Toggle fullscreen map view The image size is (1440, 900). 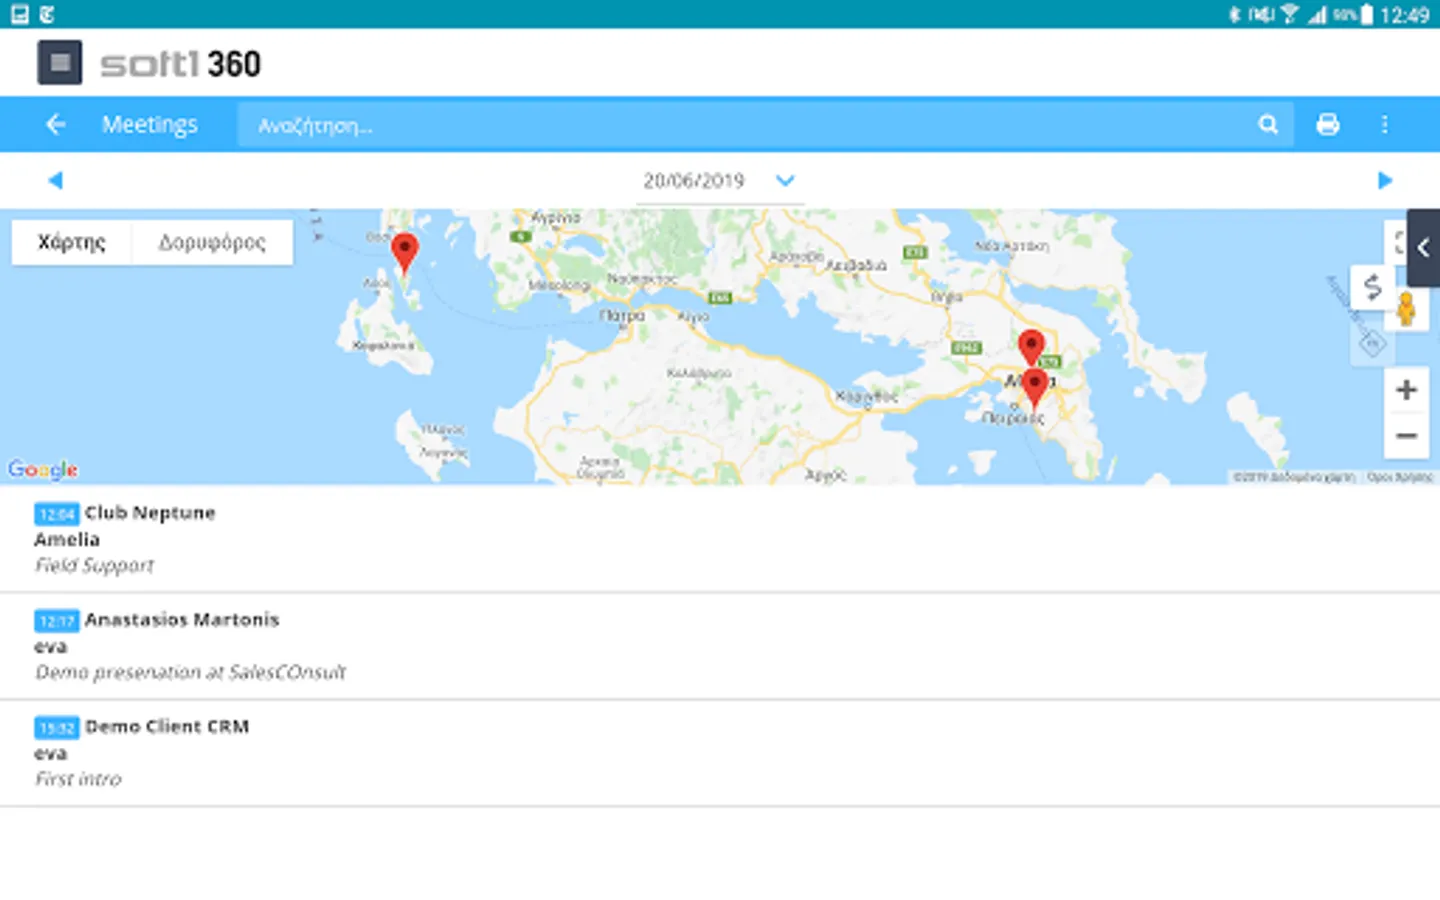(1398, 242)
